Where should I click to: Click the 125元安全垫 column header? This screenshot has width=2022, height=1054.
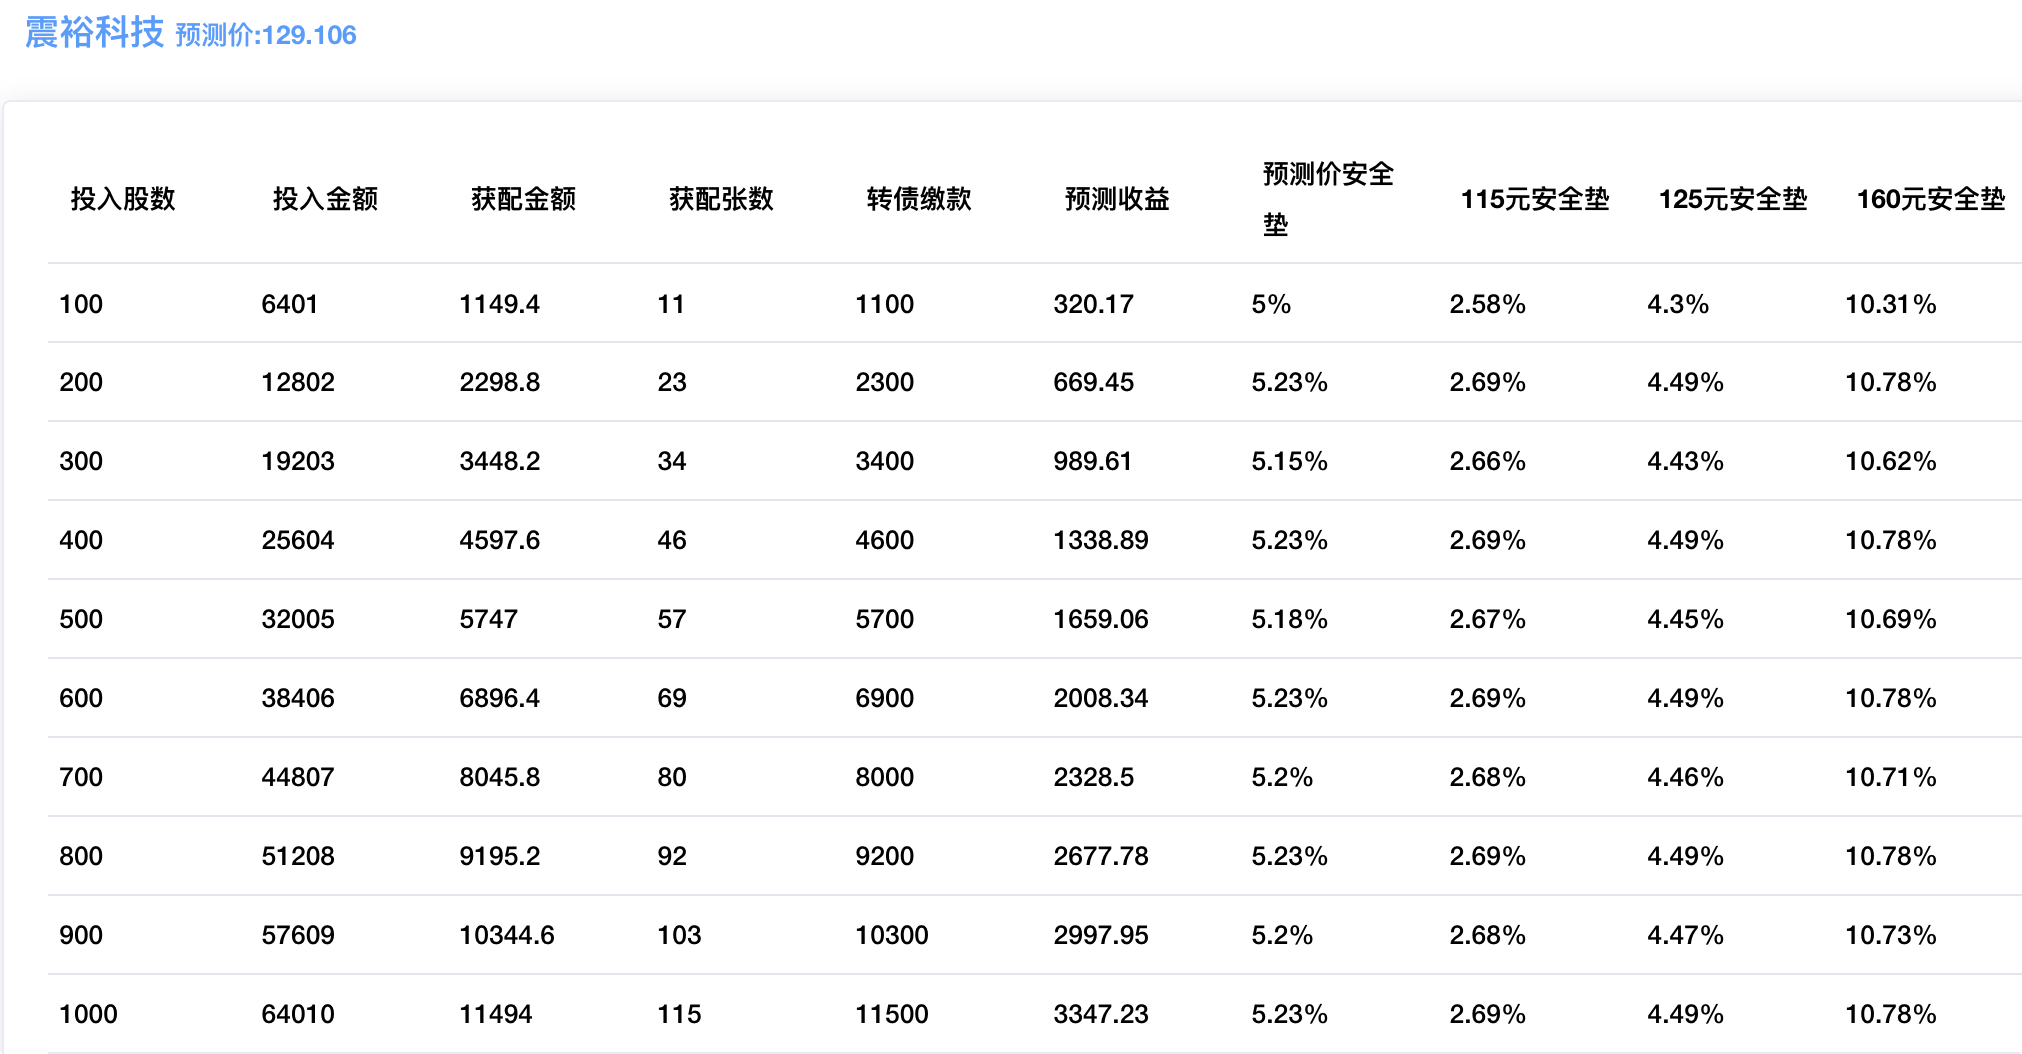[x=1732, y=199]
